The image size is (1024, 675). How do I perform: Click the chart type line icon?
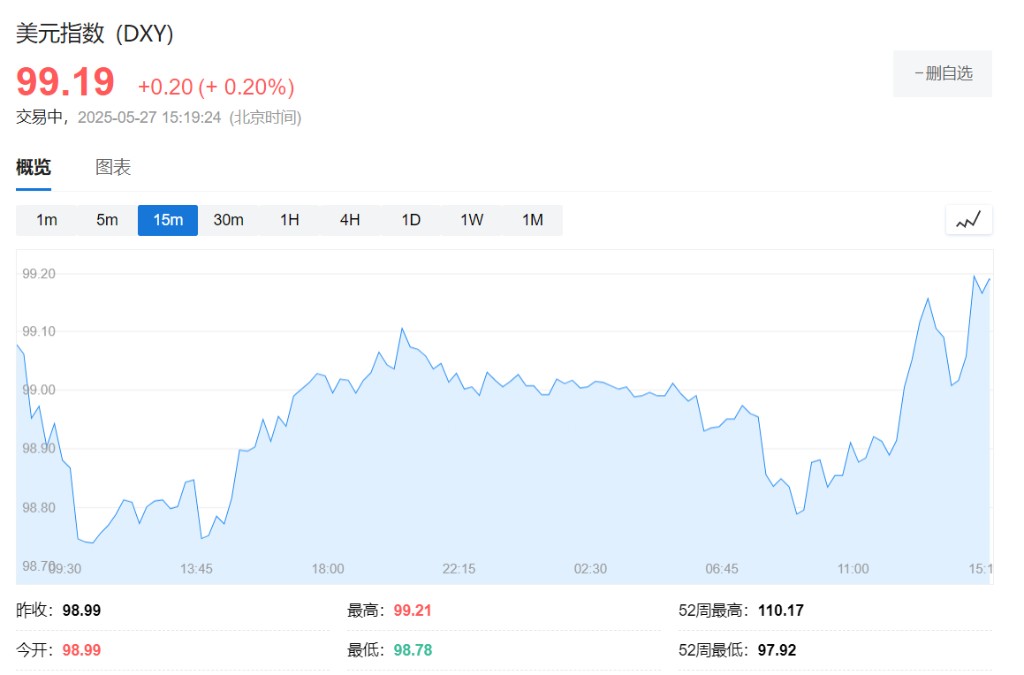coord(968,220)
